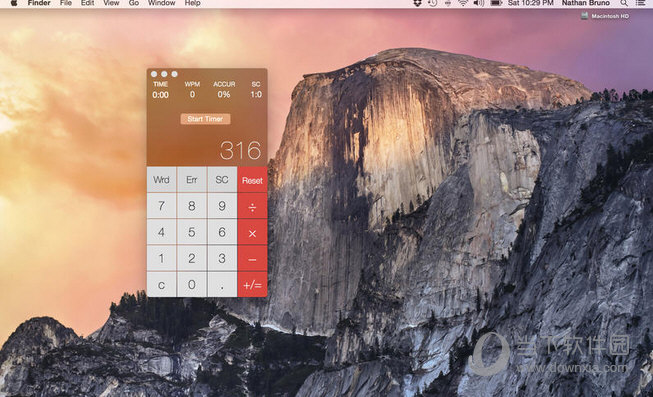Open the View menu
653x397 pixels.
[x=111, y=3]
